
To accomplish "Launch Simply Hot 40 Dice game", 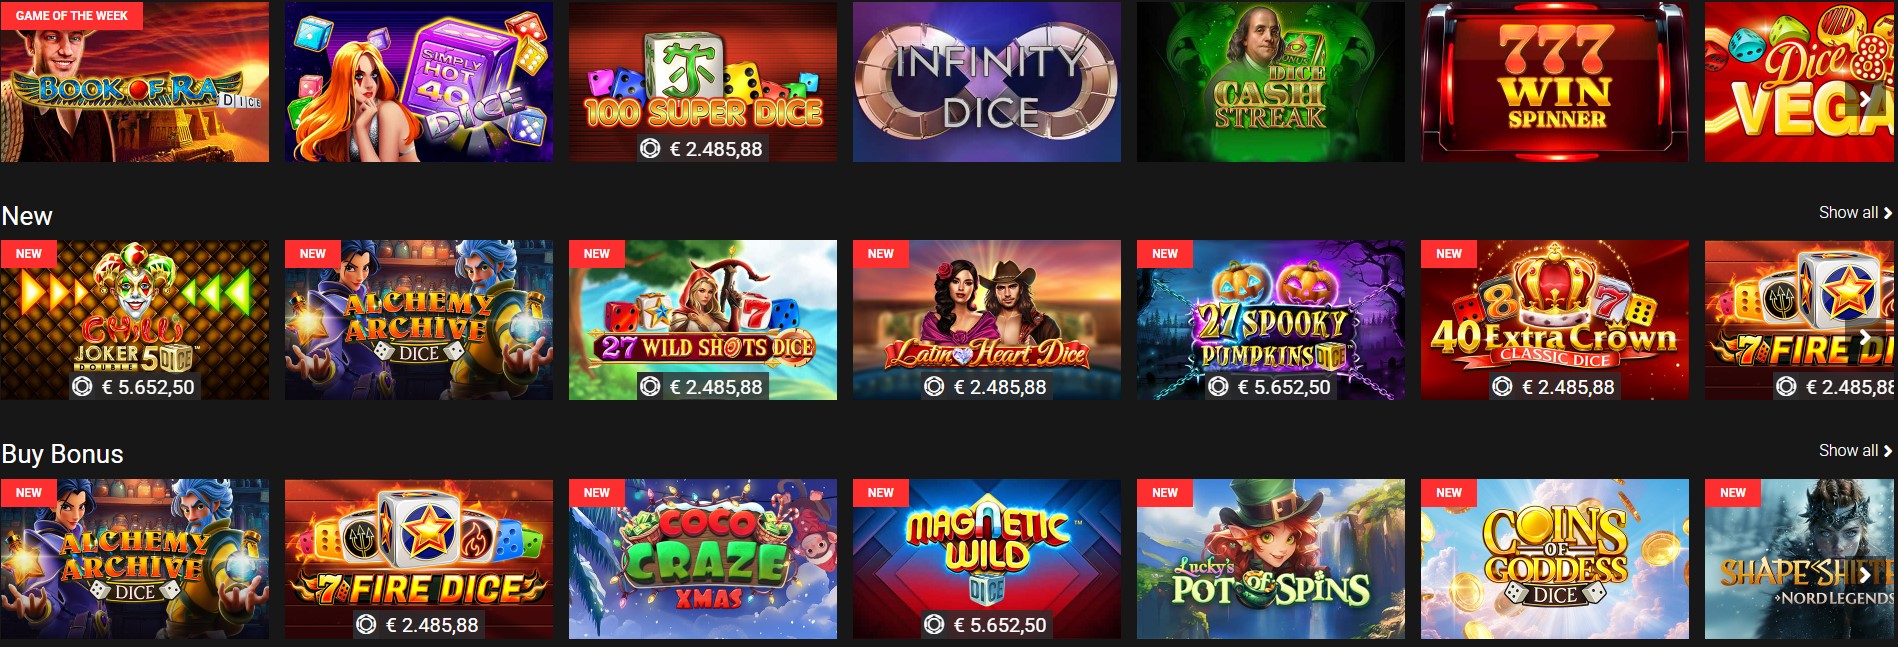I will pos(419,82).
